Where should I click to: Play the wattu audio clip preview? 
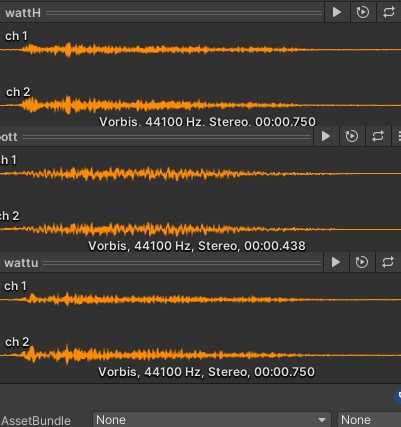pos(336,262)
